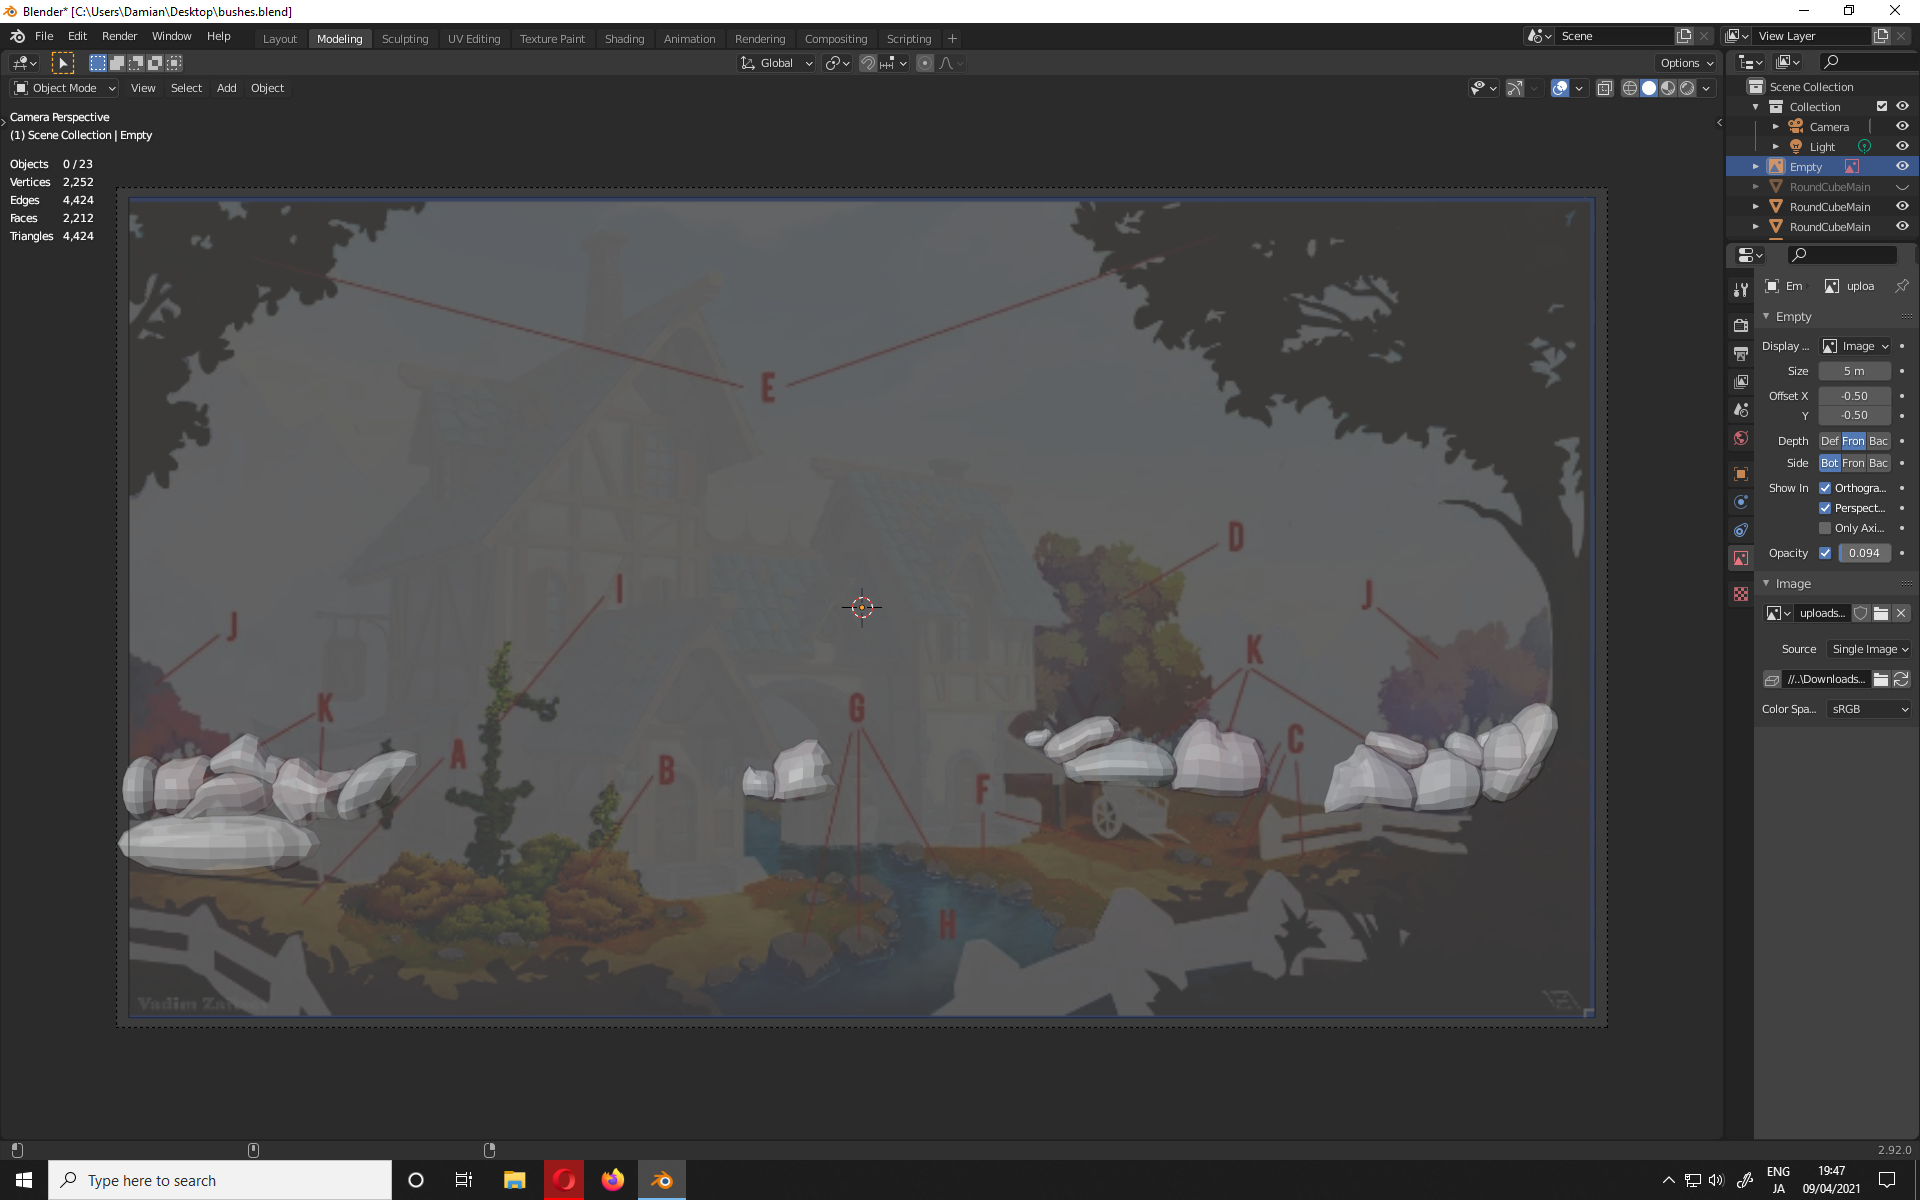
Task: Open the Physics properties tab
Action: [1741, 502]
